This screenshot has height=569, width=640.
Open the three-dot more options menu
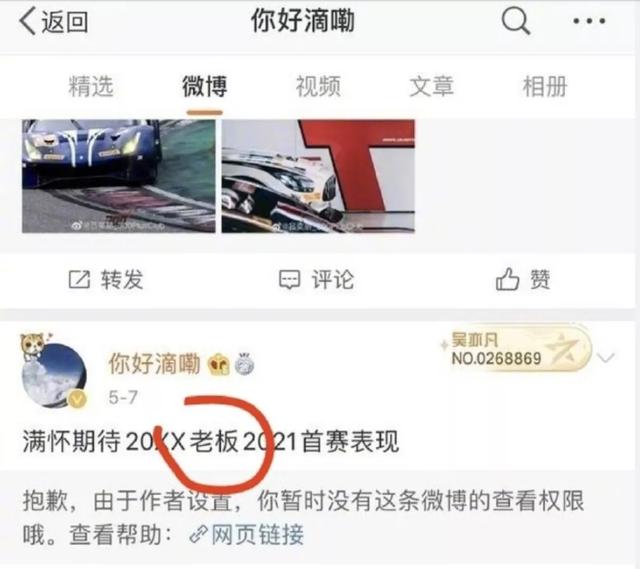[x=589, y=21]
